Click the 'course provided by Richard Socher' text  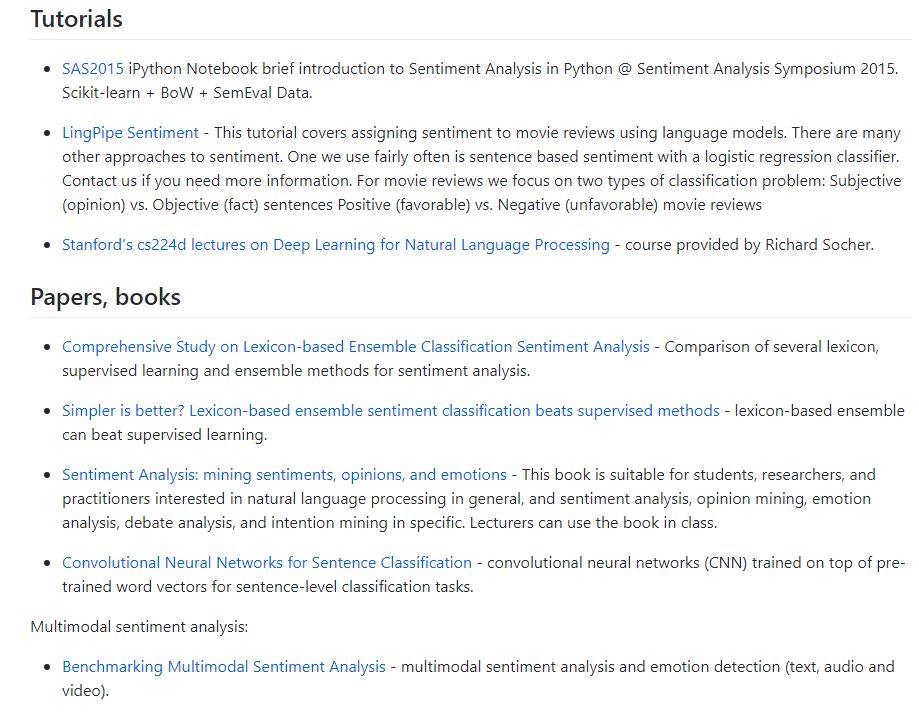click(x=749, y=245)
